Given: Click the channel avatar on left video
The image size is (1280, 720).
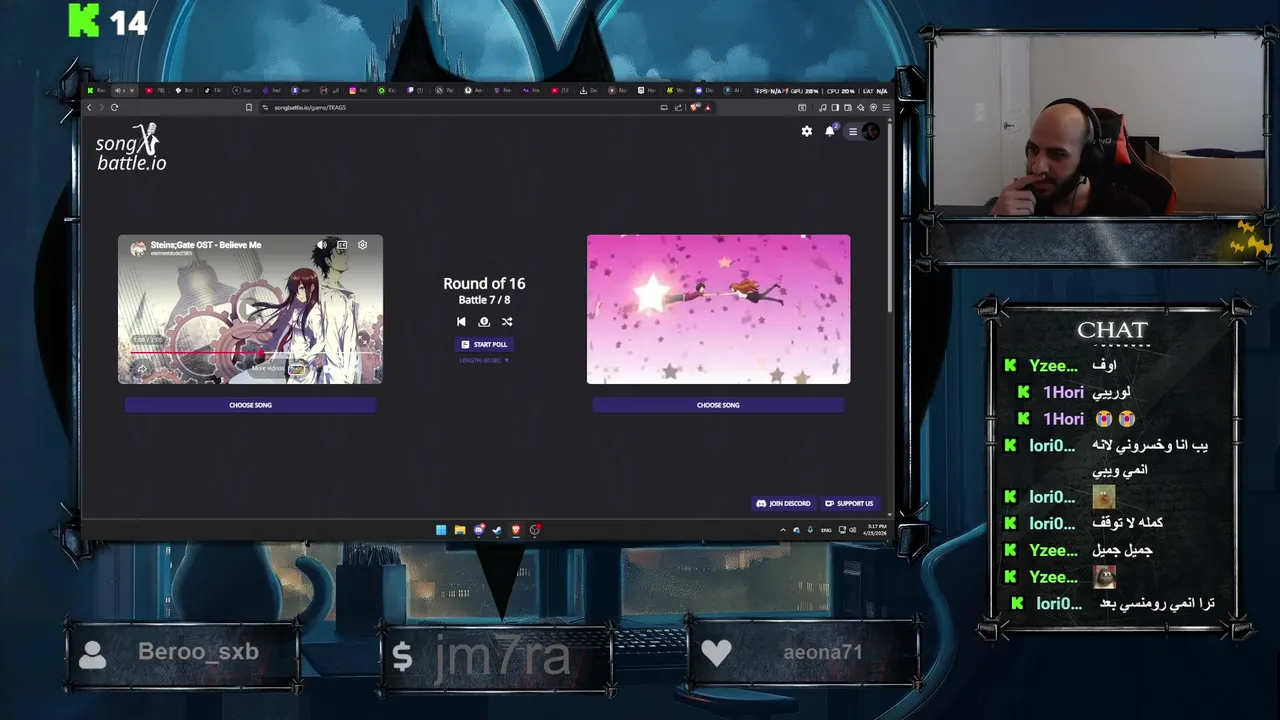Looking at the screenshot, I should pos(138,249).
